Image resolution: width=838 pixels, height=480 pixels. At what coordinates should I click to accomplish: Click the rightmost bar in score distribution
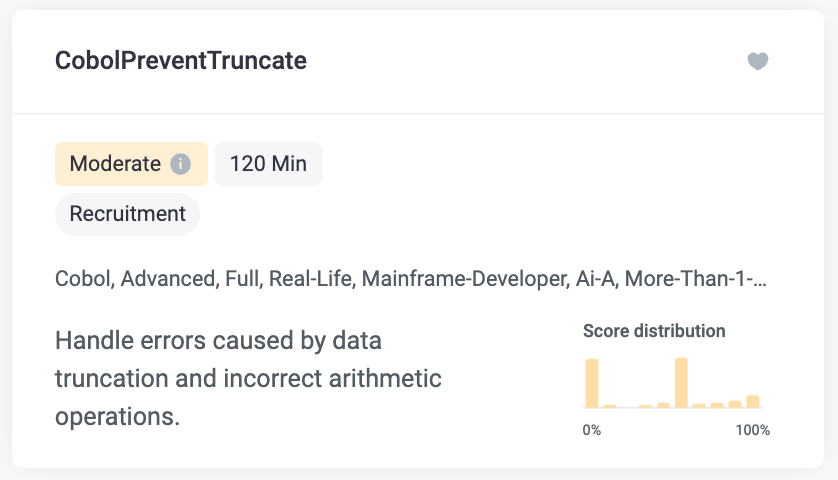[752, 401]
